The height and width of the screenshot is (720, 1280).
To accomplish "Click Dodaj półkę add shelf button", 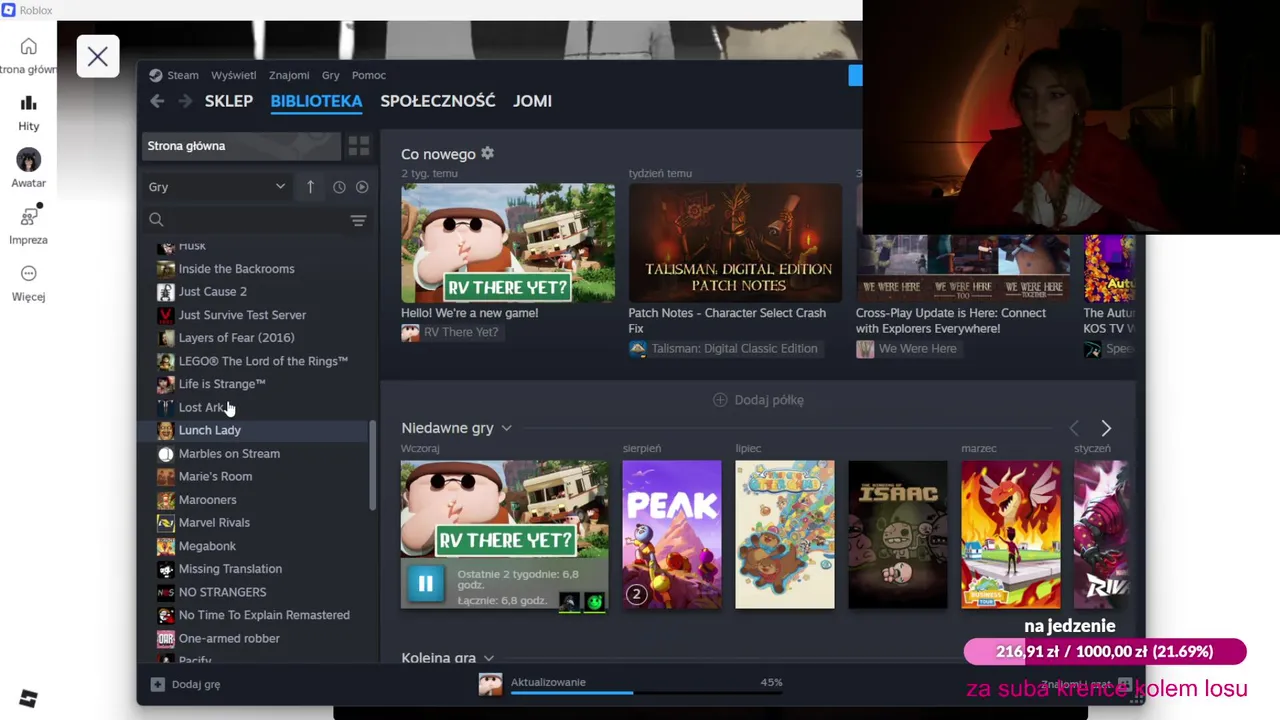I will point(758,400).
